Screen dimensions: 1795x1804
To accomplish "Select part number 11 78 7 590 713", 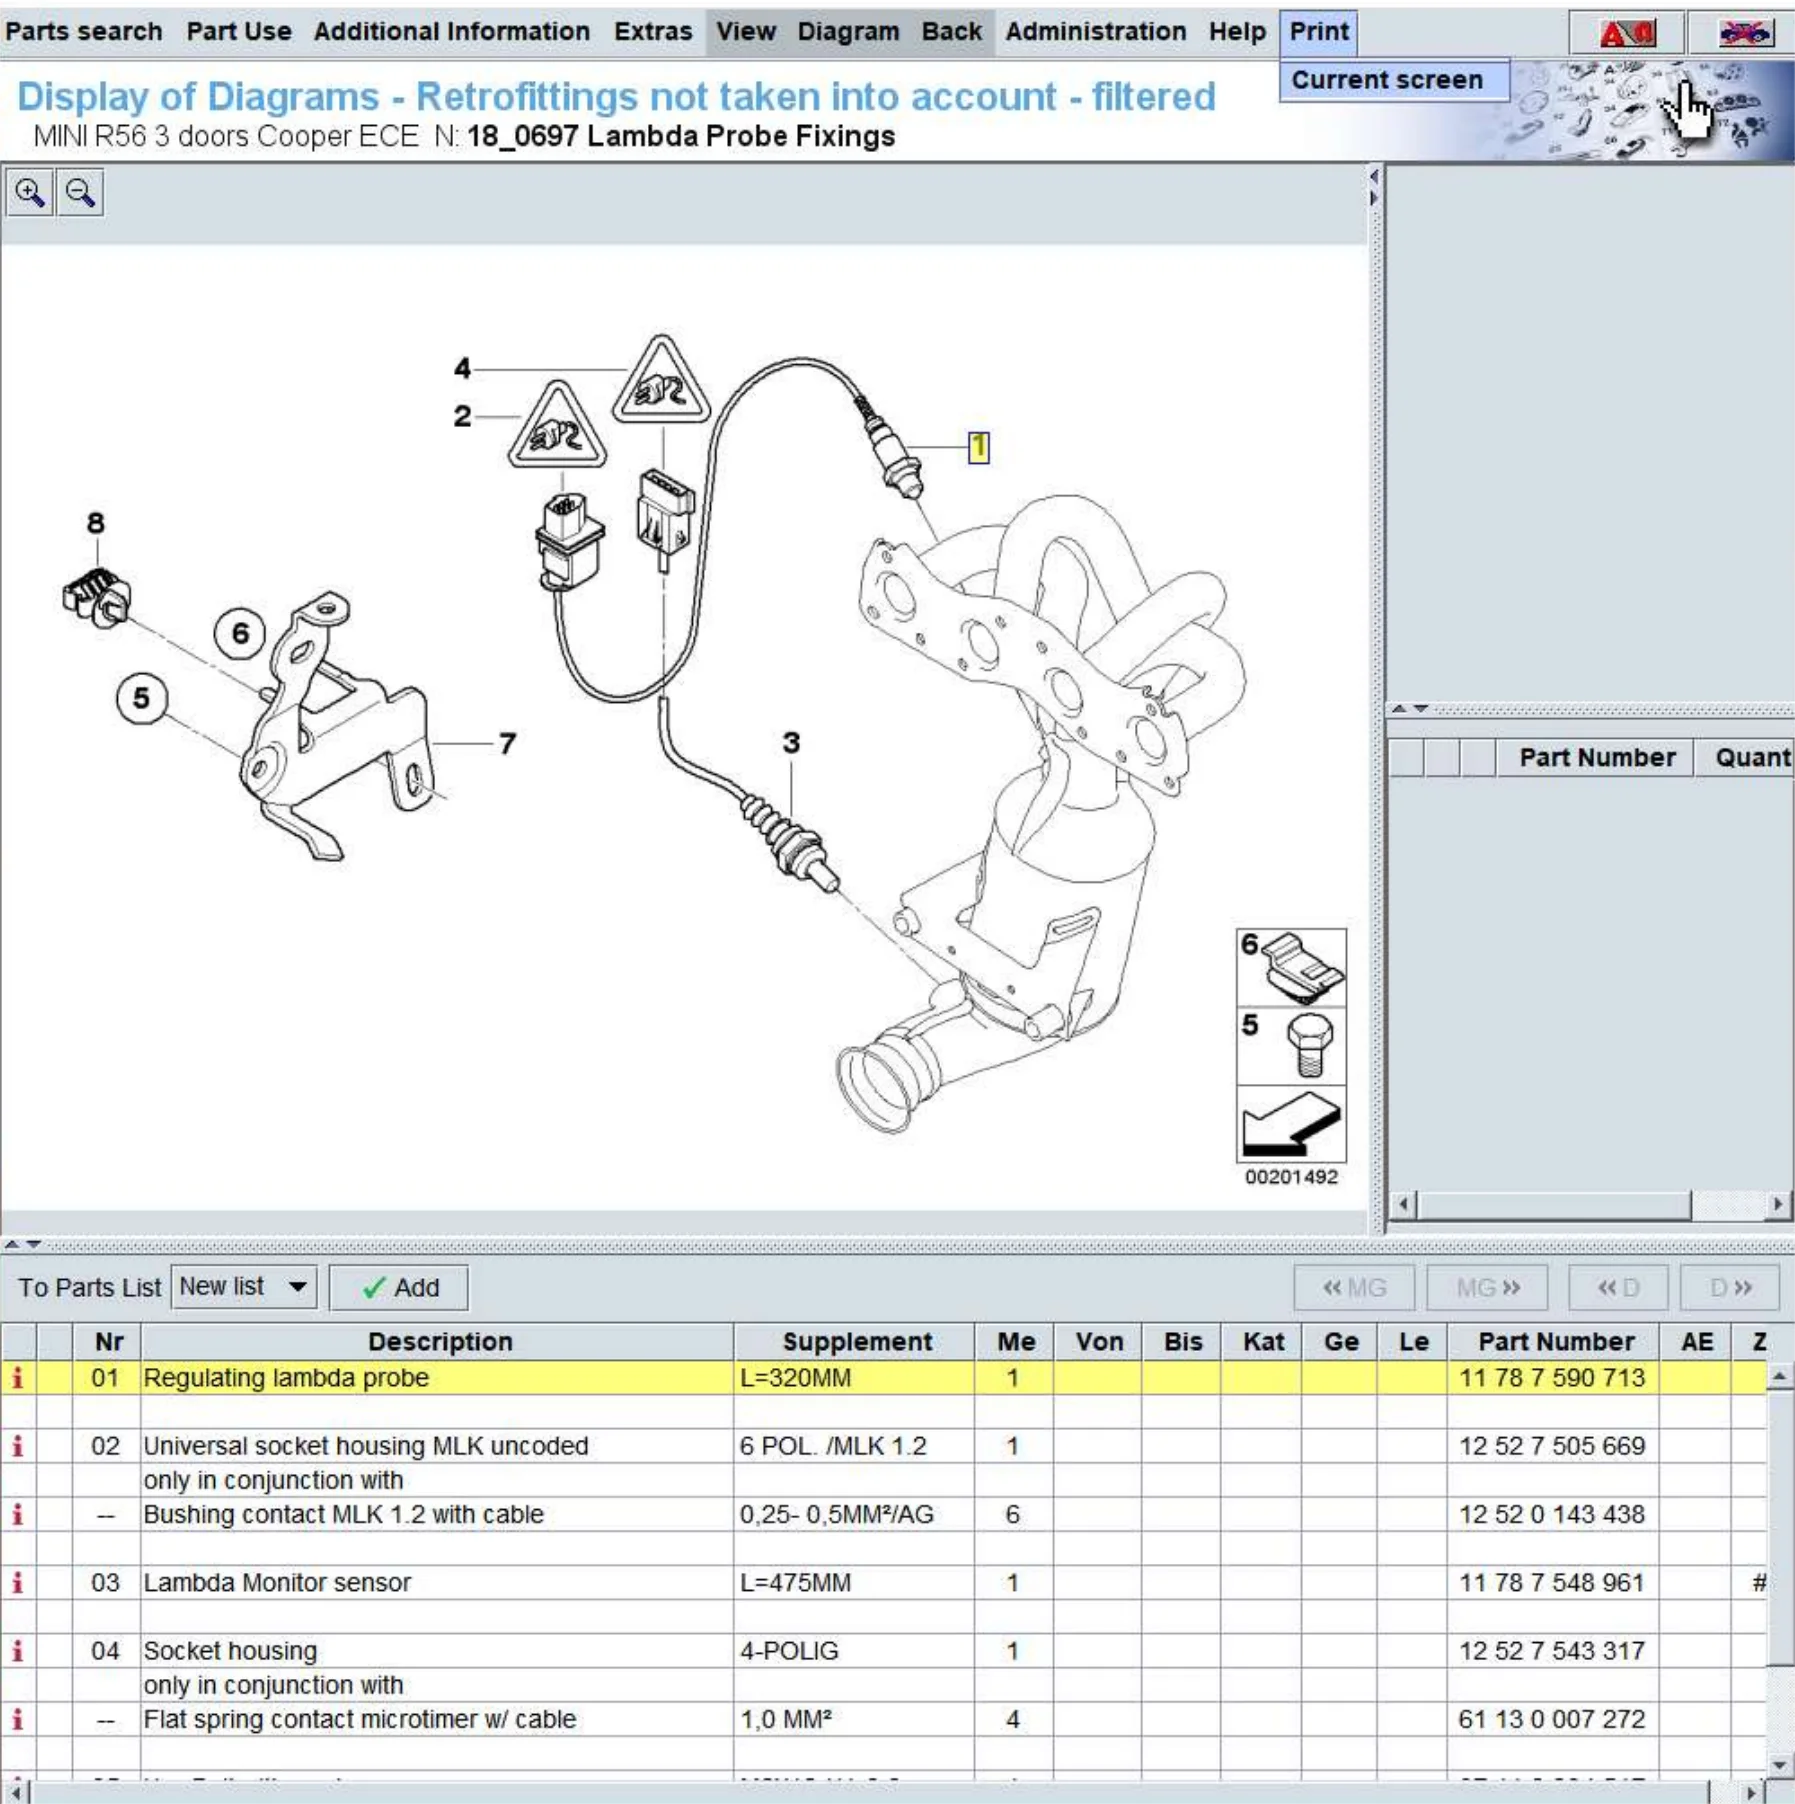I will (x=1551, y=1378).
